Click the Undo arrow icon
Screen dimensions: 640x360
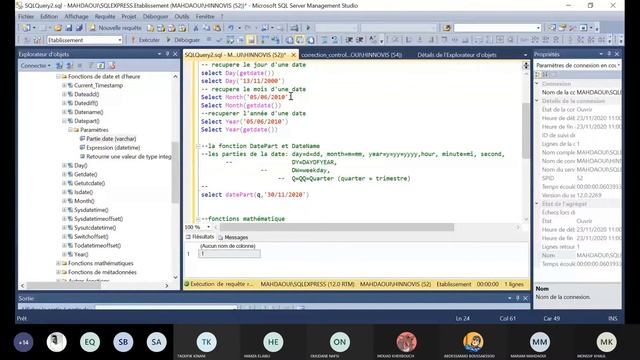(231, 28)
